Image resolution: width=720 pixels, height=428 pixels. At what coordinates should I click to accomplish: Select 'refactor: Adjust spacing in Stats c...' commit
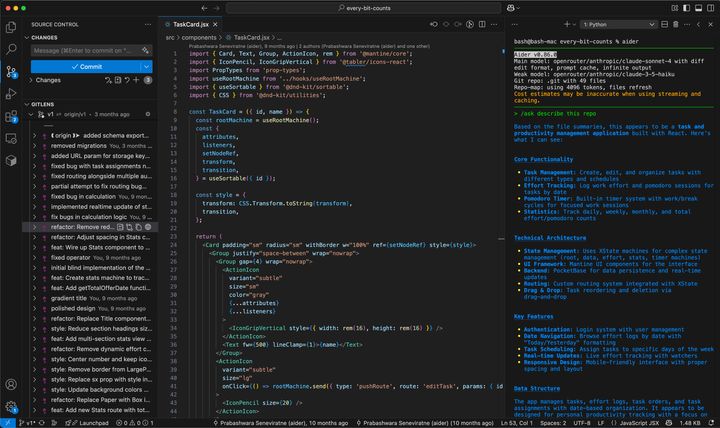pyautogui.click(x=100, y=237)
